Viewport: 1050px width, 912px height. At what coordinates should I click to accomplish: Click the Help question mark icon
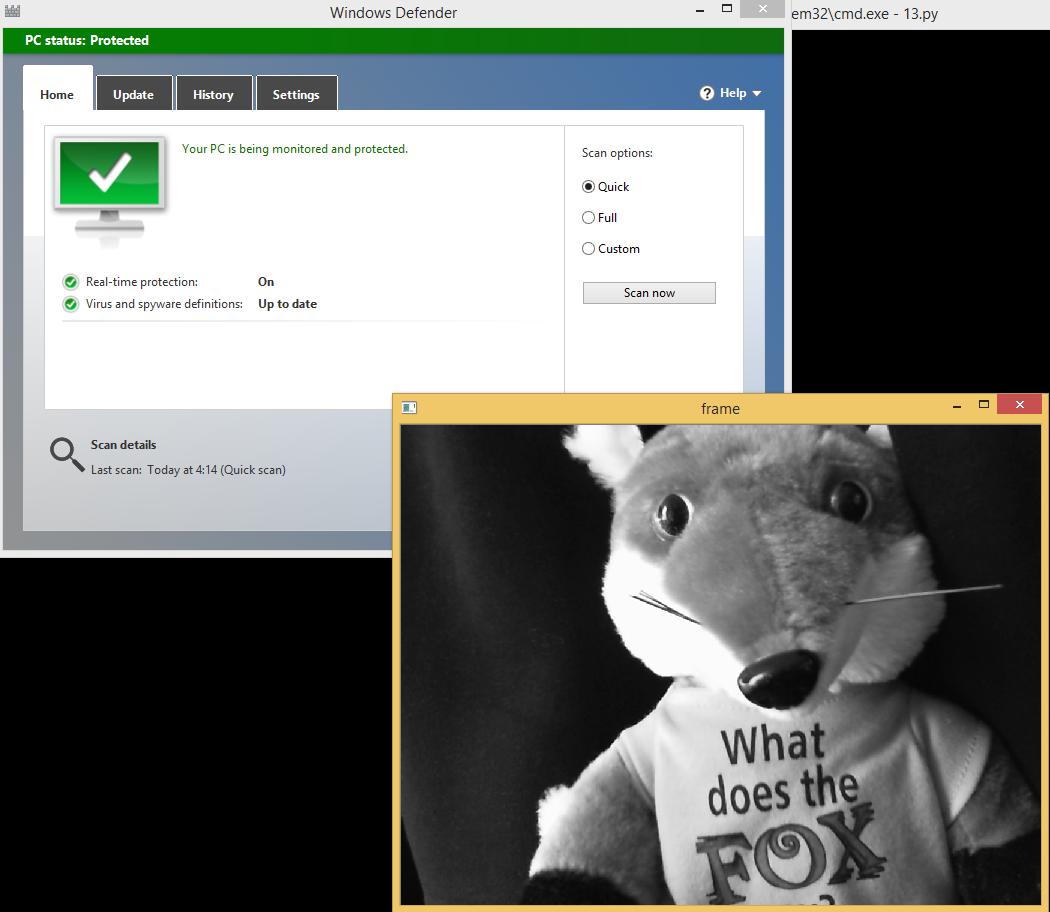[707, 92]
